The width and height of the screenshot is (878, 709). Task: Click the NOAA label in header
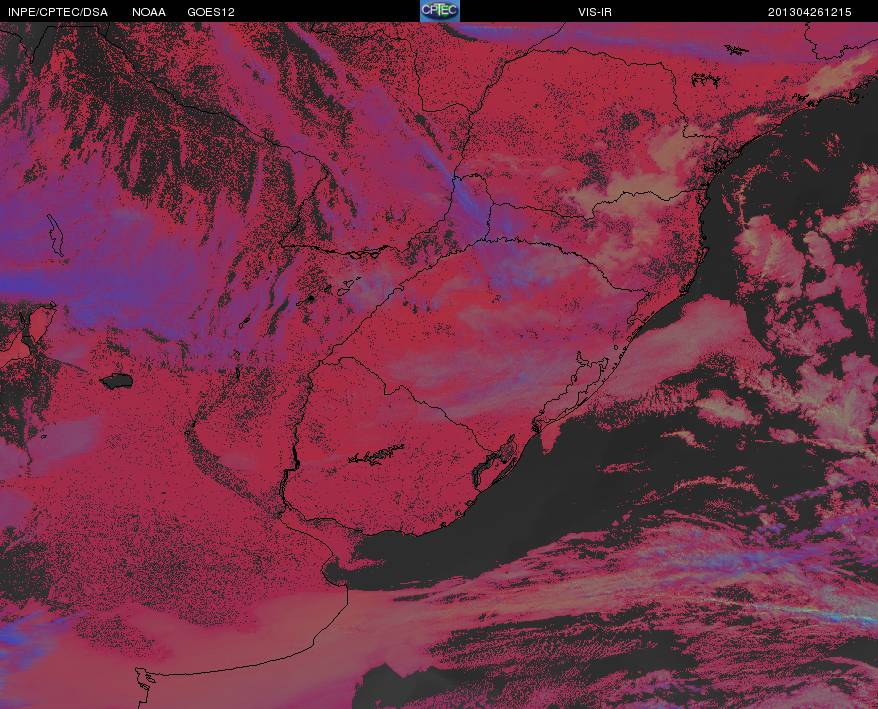(x=149, y=12)
